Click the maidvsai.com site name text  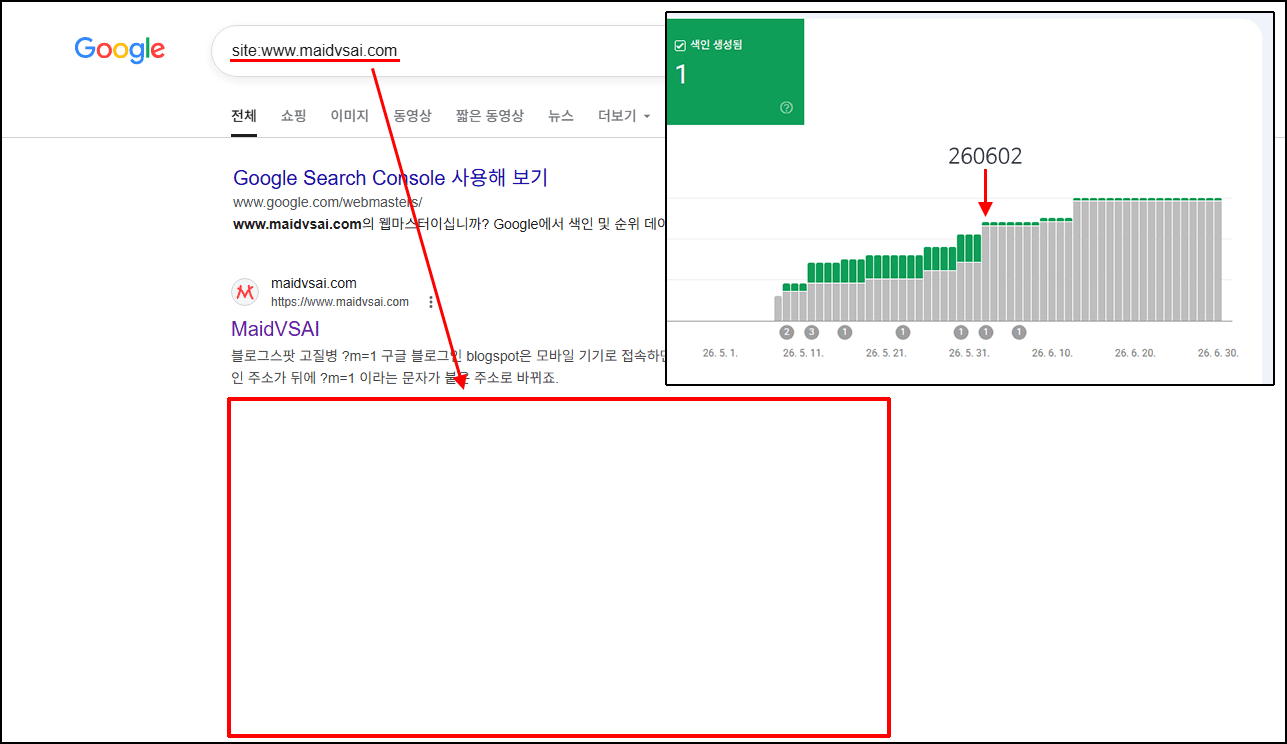pos(314,284)
